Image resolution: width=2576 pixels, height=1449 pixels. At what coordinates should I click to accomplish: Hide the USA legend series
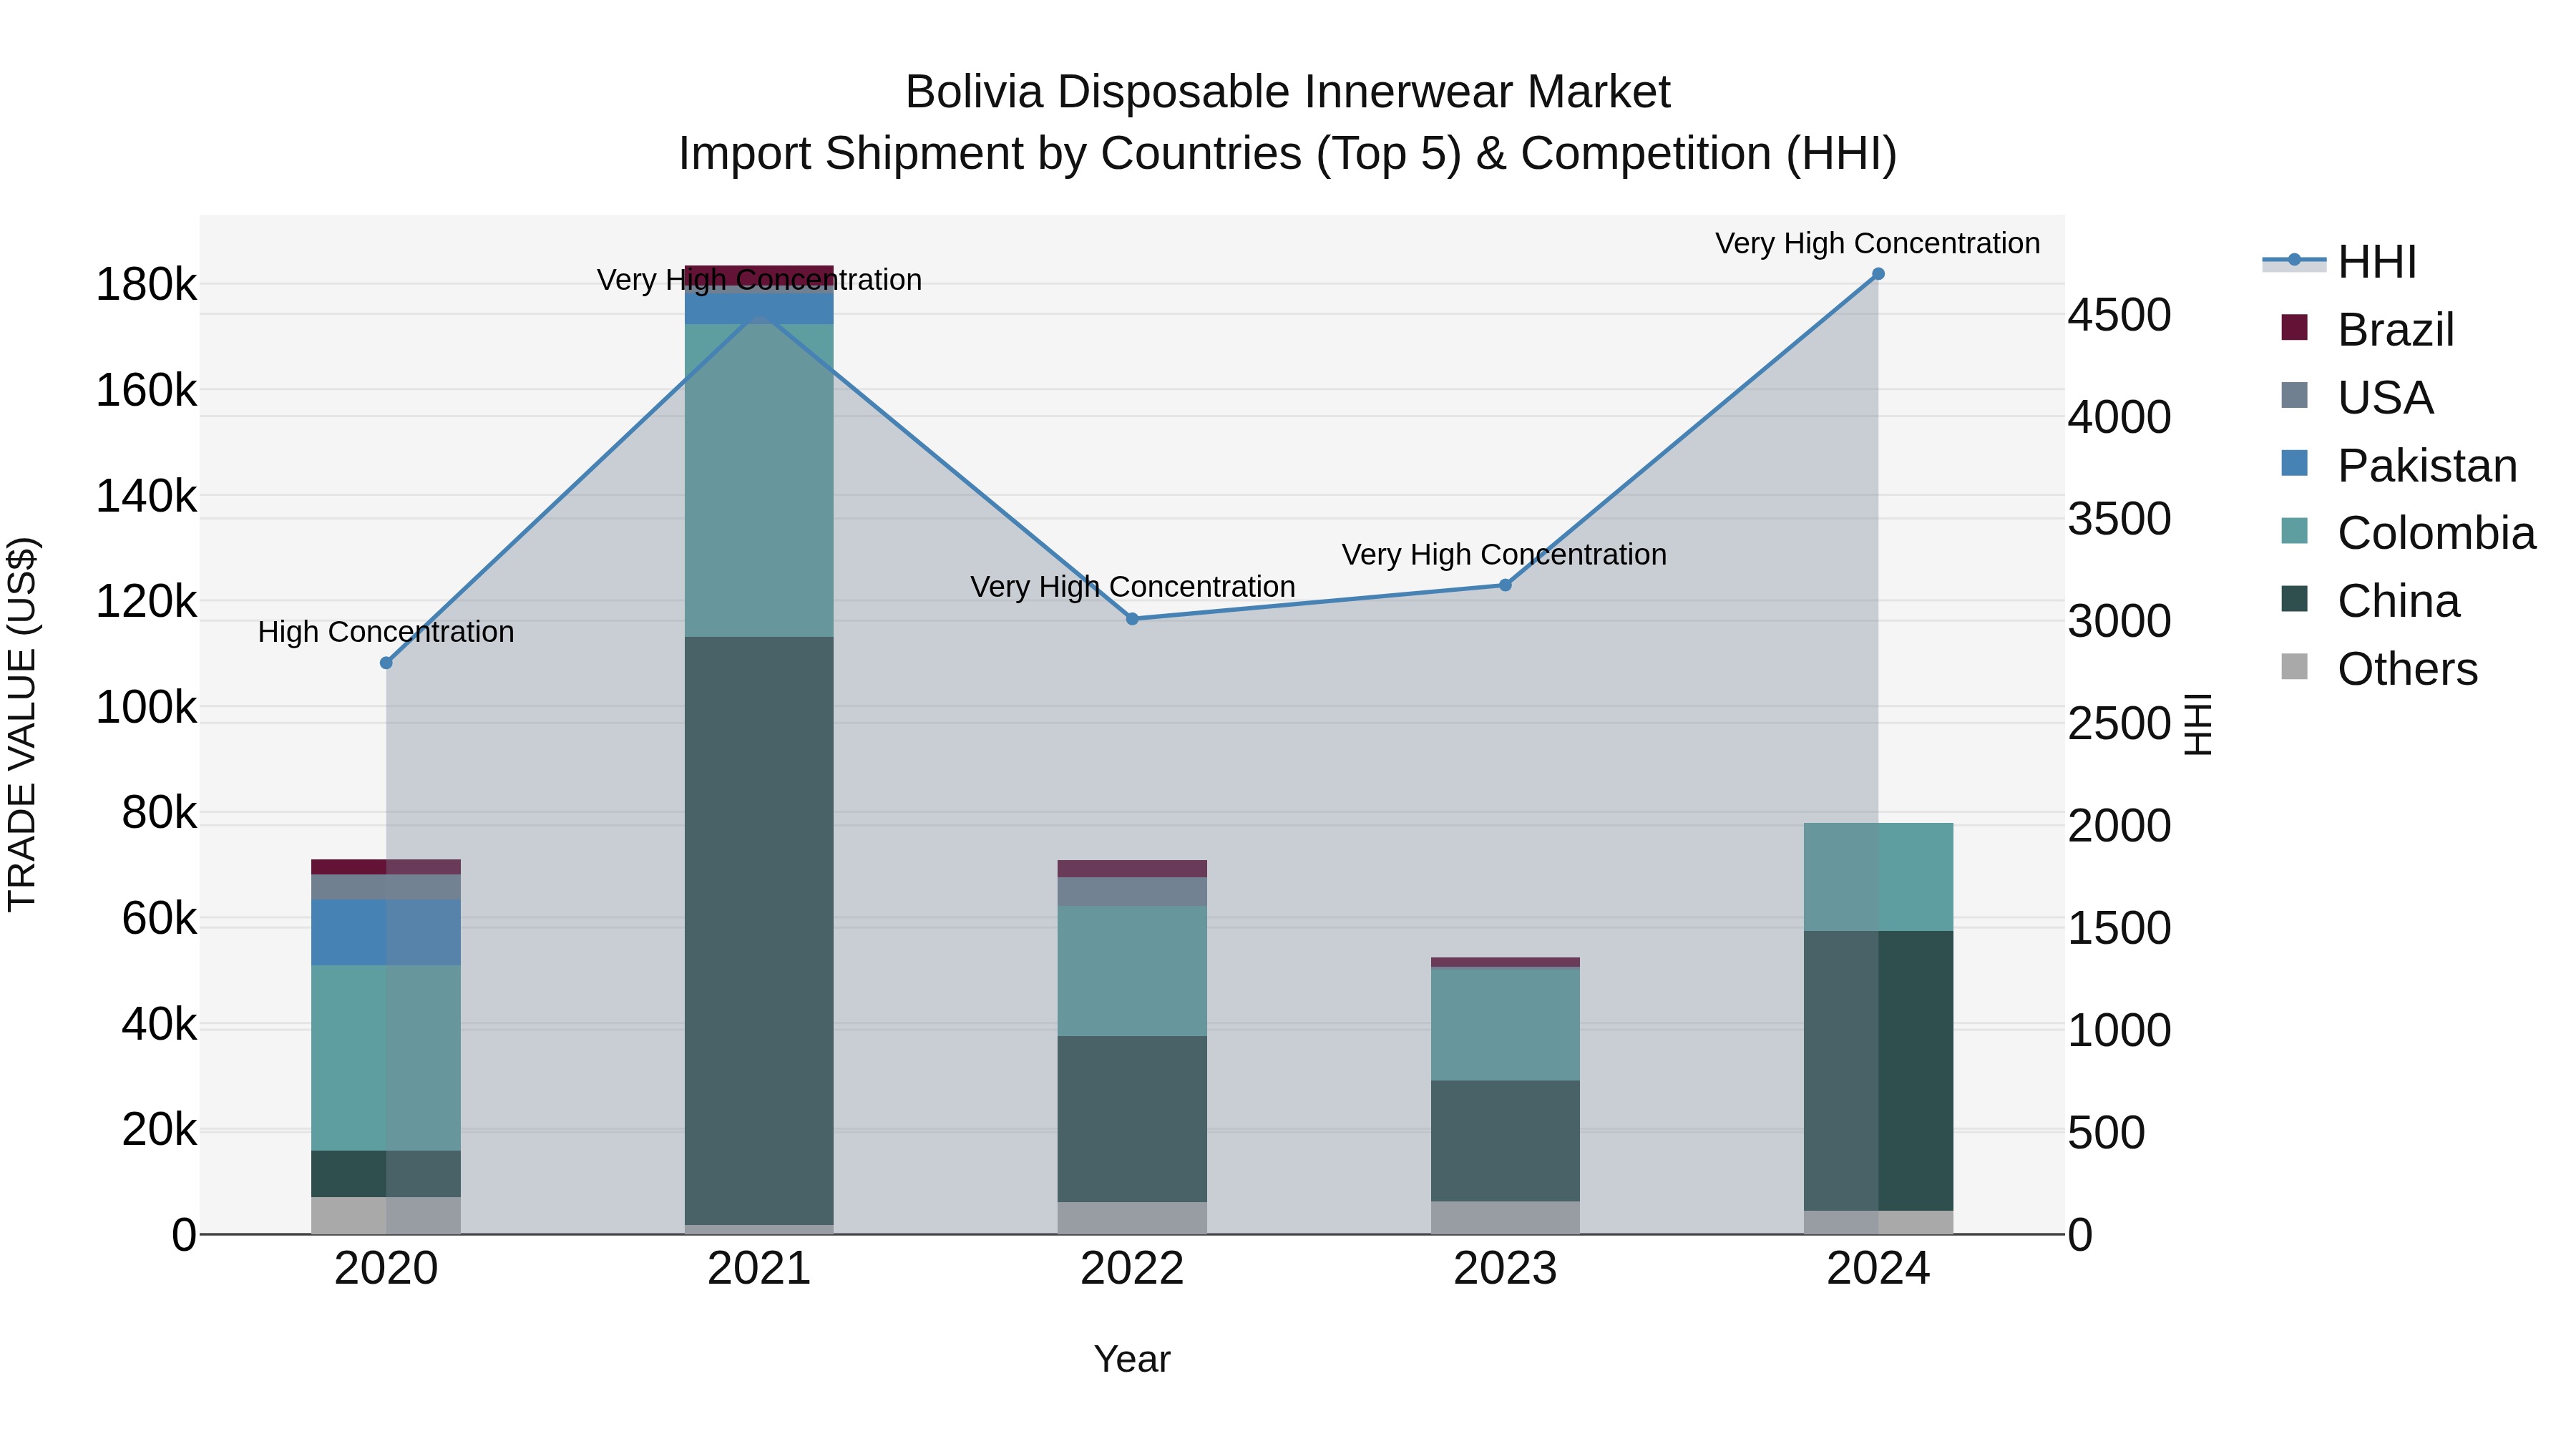2356,397
